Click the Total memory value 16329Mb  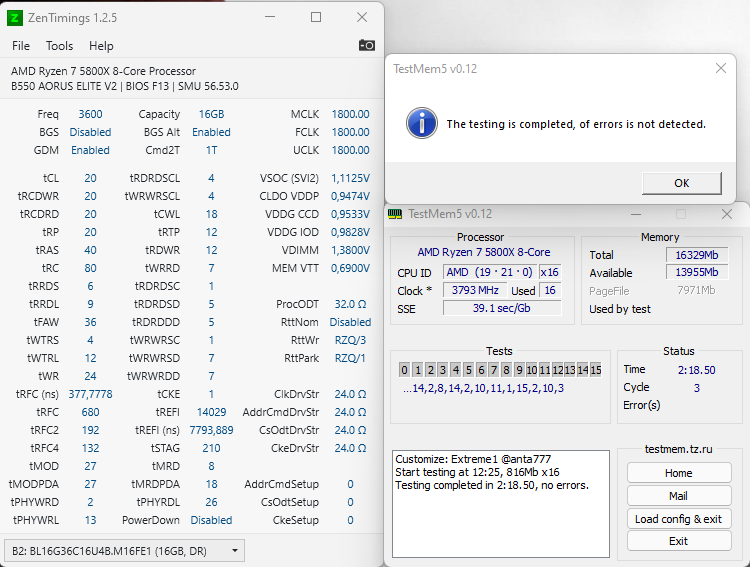pos(696,255)
